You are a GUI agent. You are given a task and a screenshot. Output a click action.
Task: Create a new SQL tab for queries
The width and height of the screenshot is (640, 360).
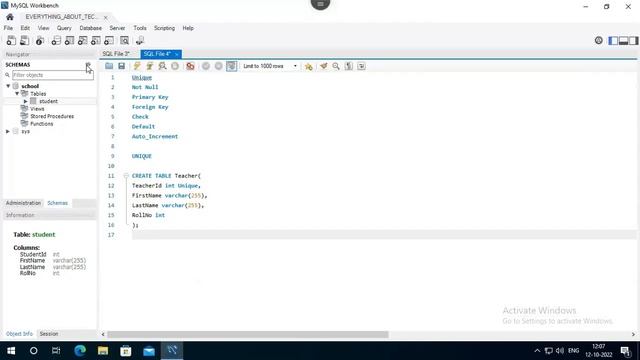pos(11,40)
